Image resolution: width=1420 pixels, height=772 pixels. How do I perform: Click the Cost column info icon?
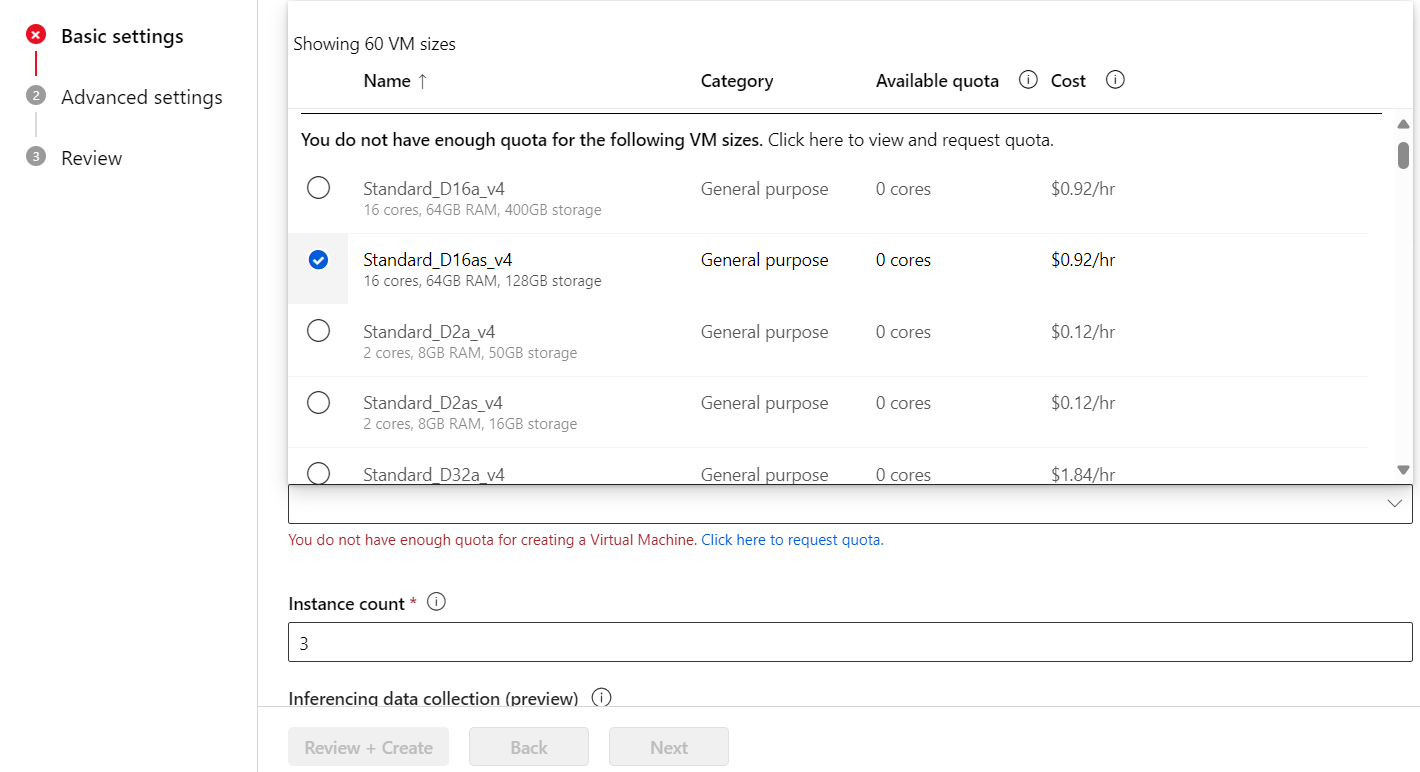tap(1115, 80)
